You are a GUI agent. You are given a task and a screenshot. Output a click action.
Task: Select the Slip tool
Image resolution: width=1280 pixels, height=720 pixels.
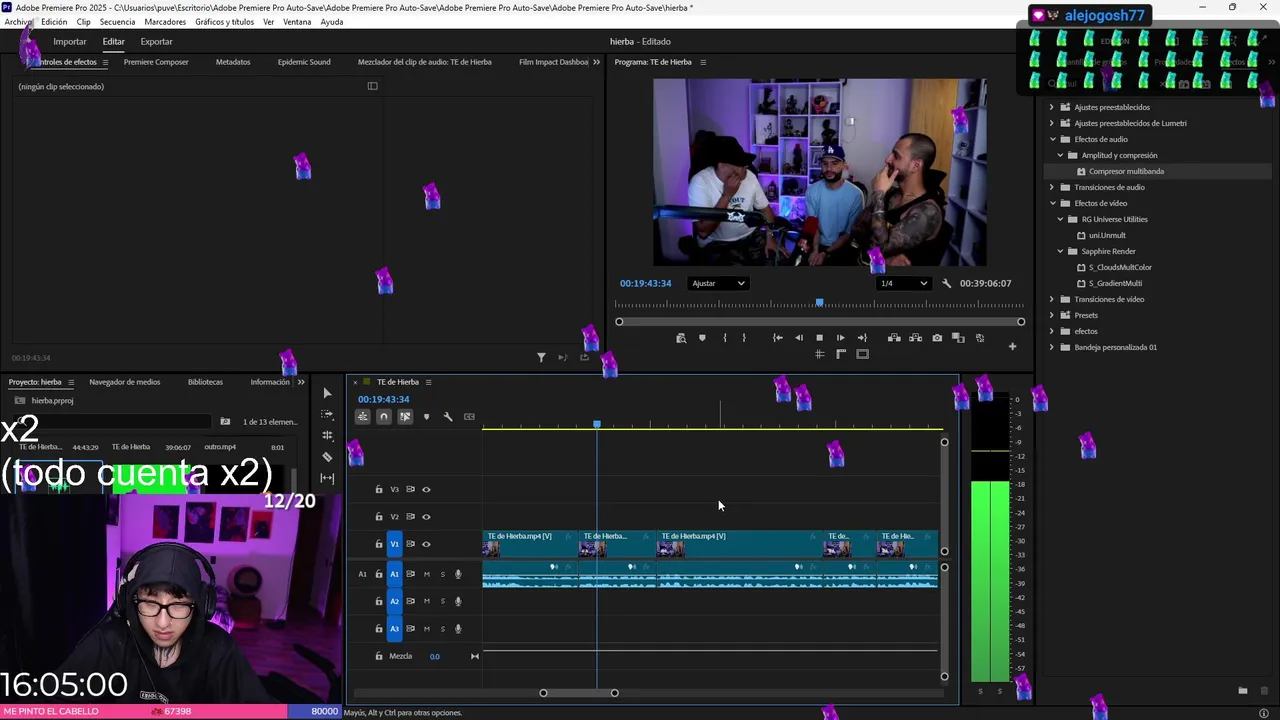(327, 478)
